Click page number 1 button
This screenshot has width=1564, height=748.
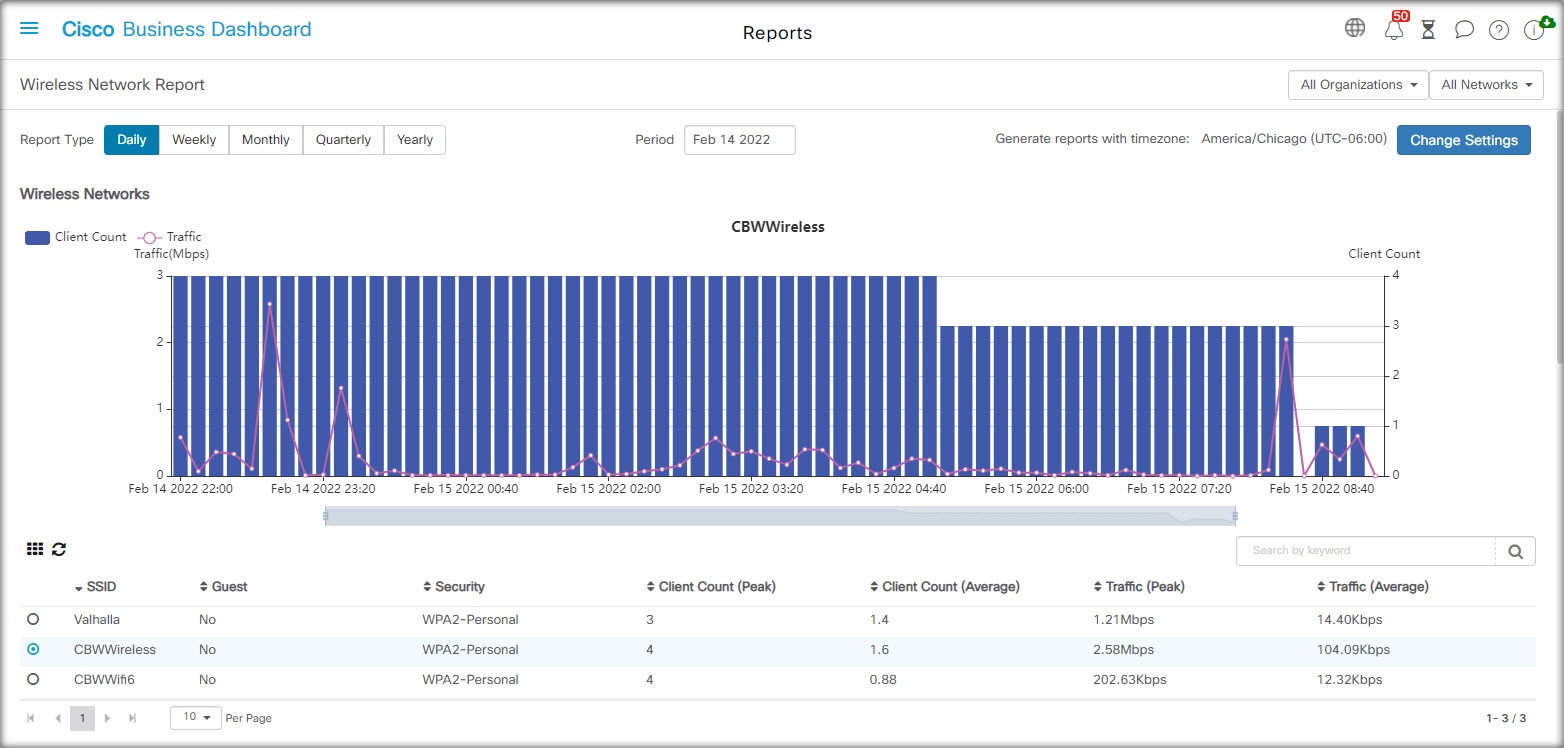[x=82, y=718]
